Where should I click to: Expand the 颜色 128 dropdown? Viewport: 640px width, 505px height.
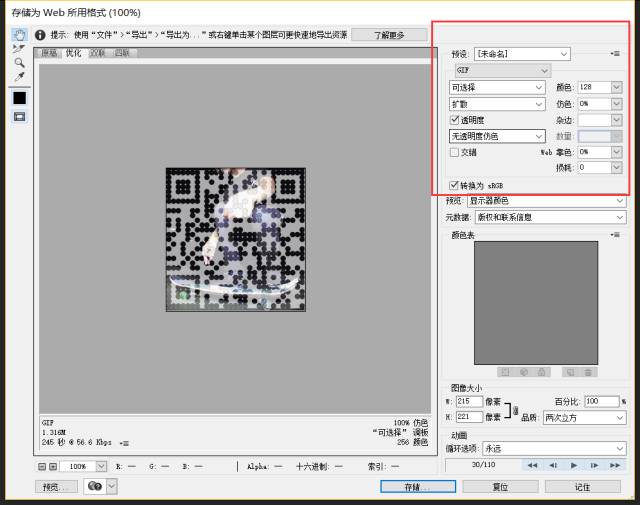(616, 87)
